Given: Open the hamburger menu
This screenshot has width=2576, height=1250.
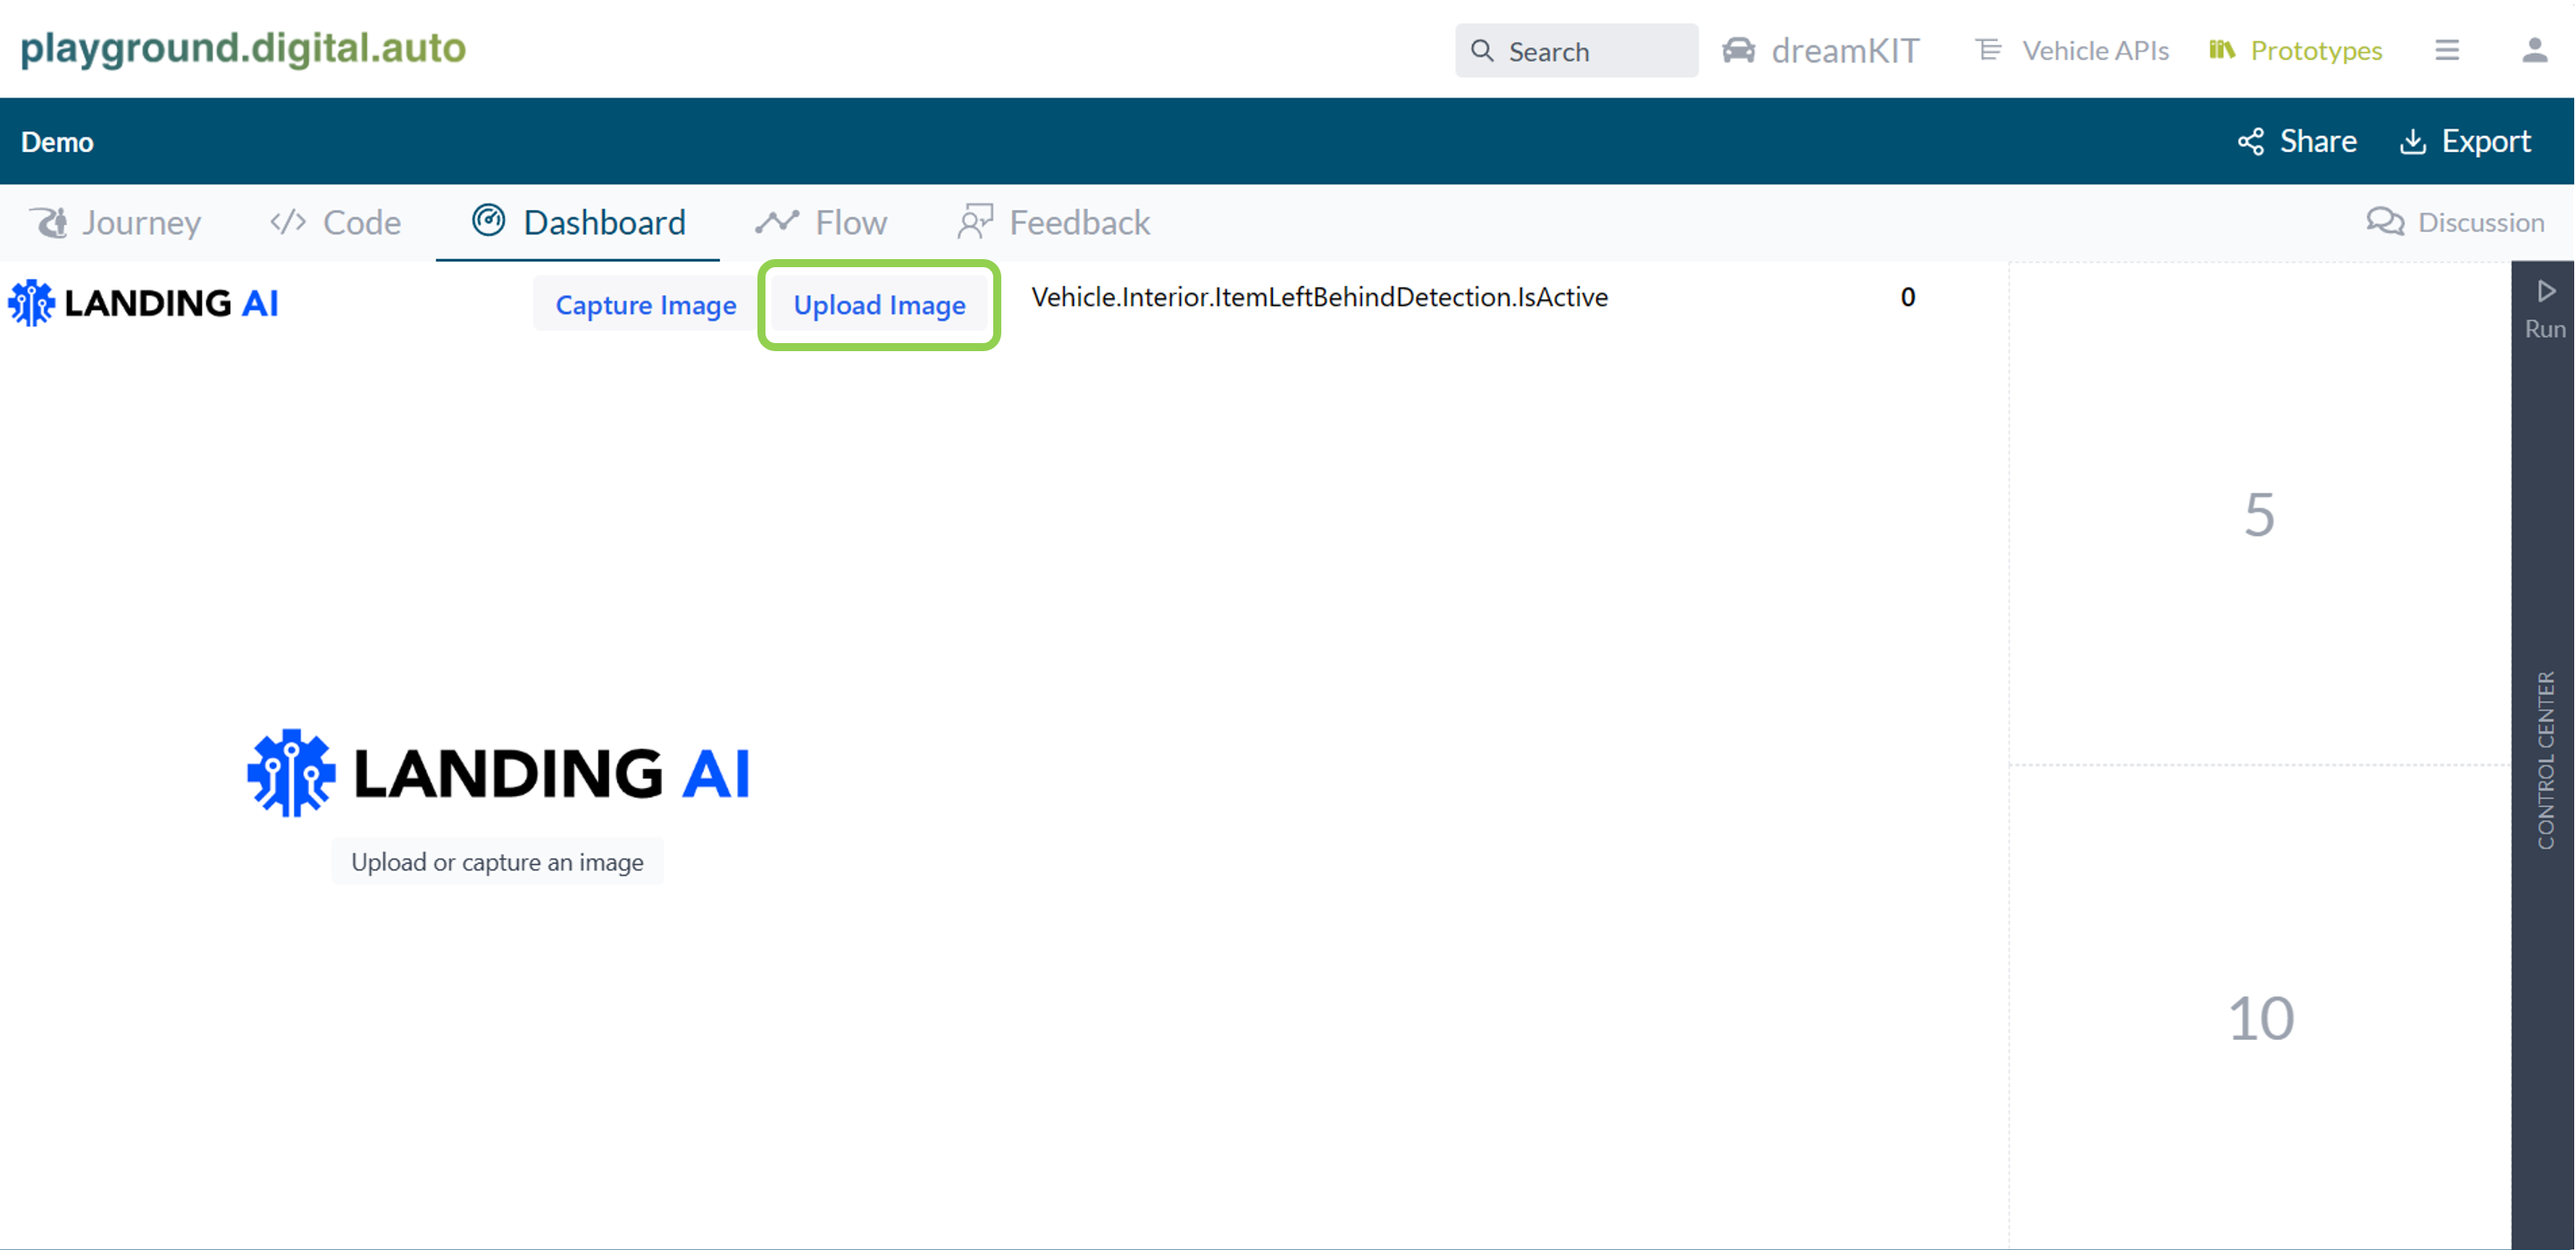Looking at the screenshot, I should (x=2447, y=50).
